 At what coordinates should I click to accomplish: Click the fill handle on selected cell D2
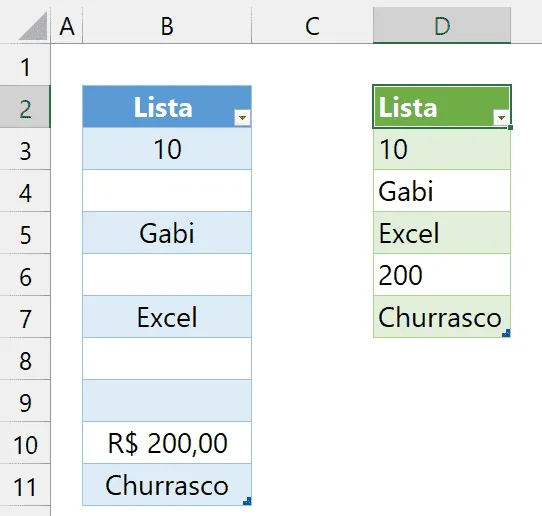click(x=511, y=128)
